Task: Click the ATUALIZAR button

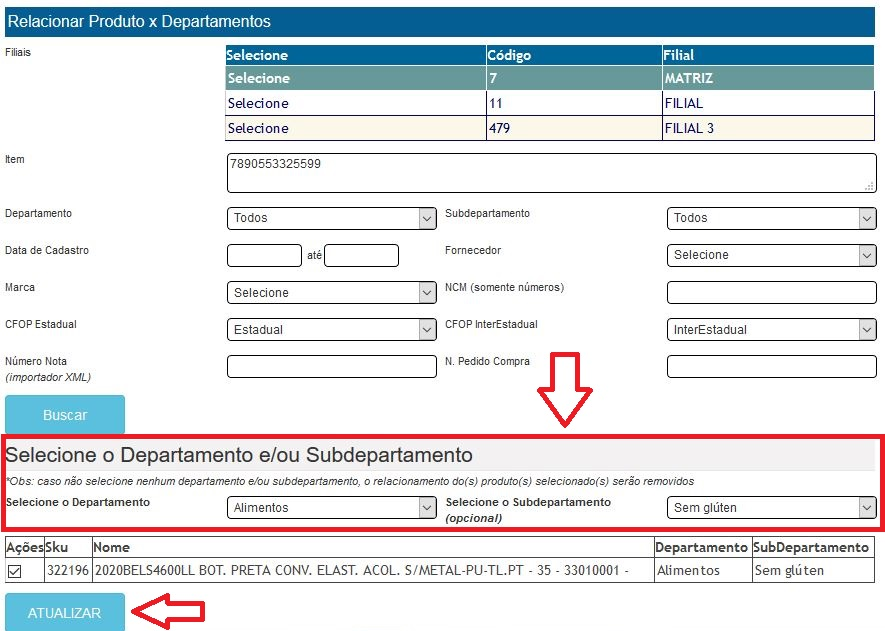Action: point(65,612)
